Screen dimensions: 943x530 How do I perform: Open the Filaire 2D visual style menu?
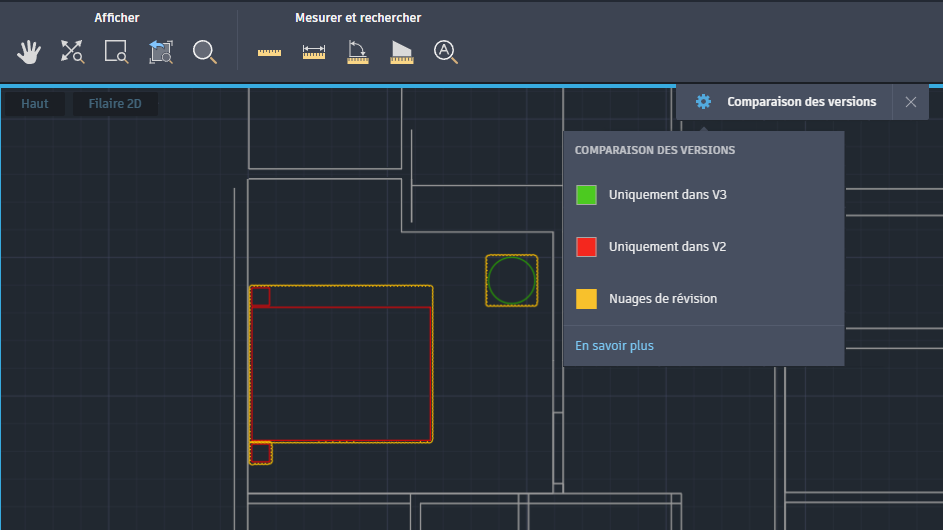(115, 103)
